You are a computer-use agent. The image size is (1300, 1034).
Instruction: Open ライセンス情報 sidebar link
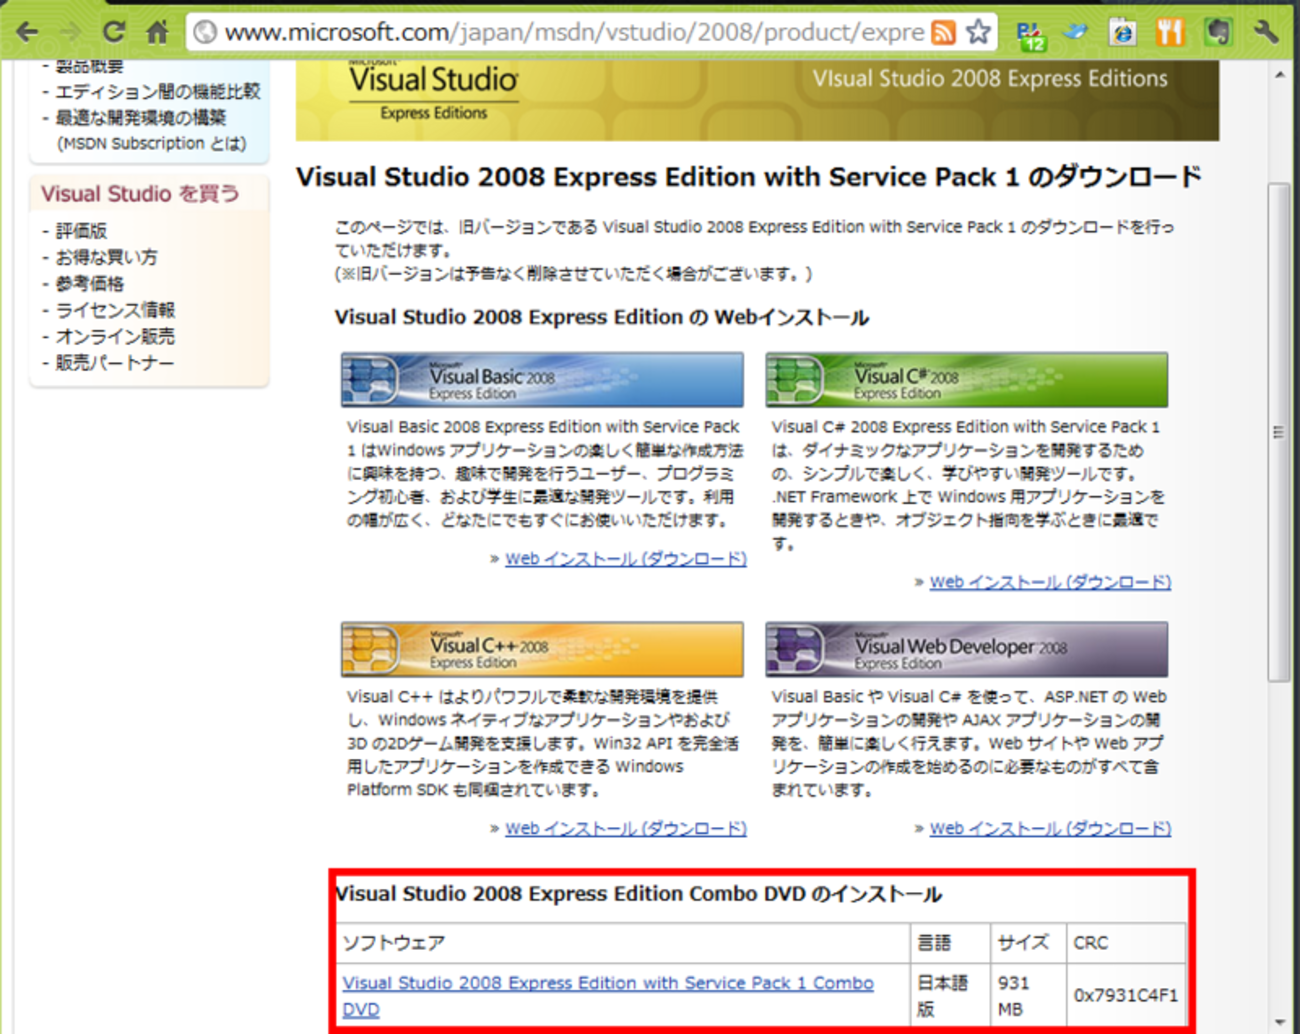click(115, 310)
